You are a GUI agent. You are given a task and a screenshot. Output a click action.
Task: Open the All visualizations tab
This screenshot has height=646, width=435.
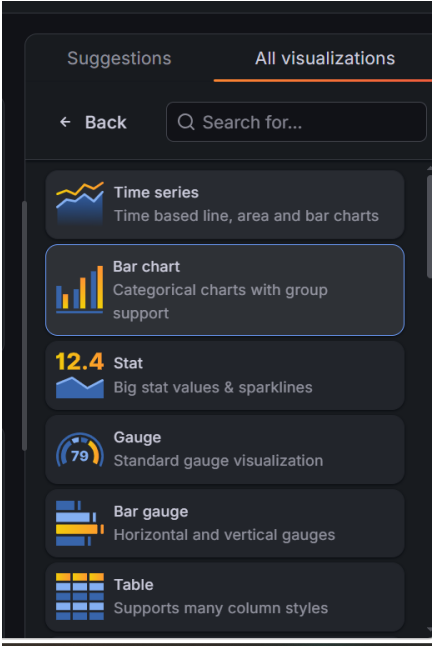pos(325,58)
